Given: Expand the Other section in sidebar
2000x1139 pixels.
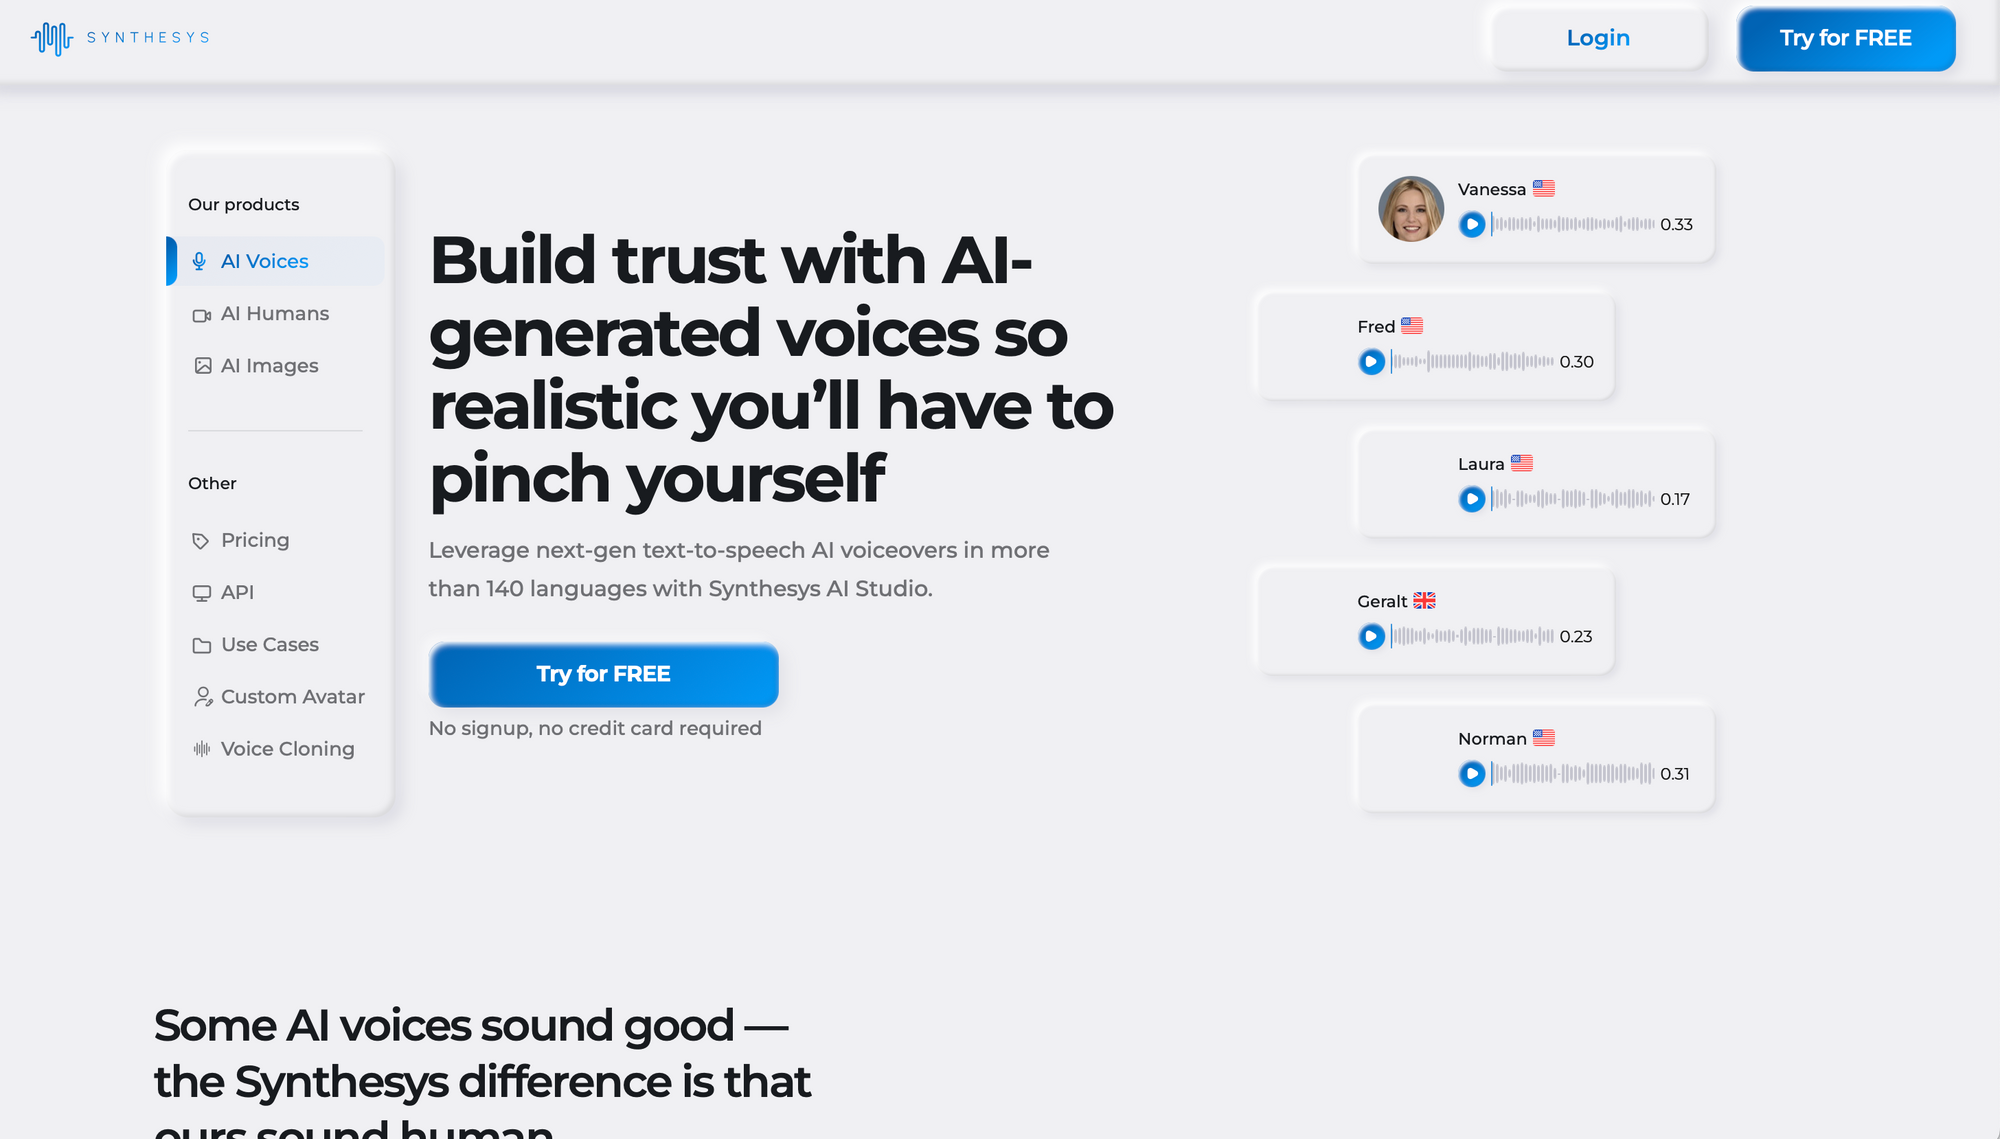Looking at the screenshot, I should [213, 482].
